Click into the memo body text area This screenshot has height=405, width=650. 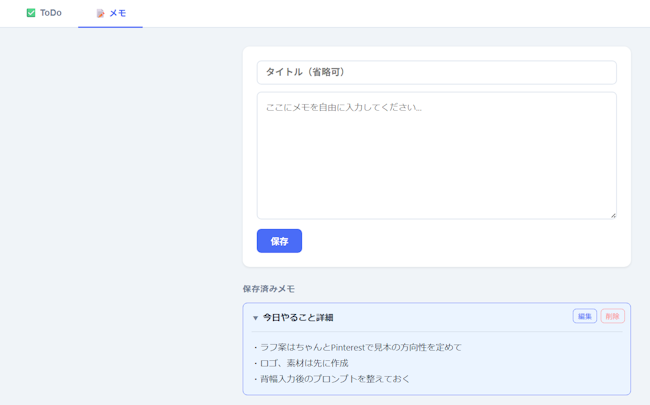[437, 155]
